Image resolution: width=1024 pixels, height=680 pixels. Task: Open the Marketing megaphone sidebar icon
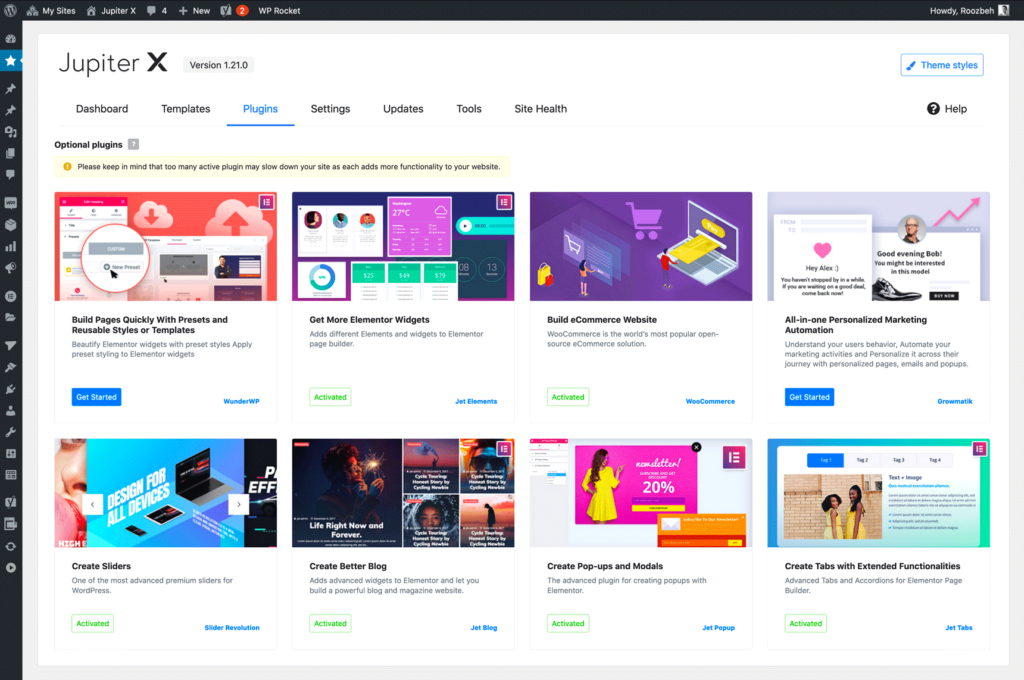[11, 268]
